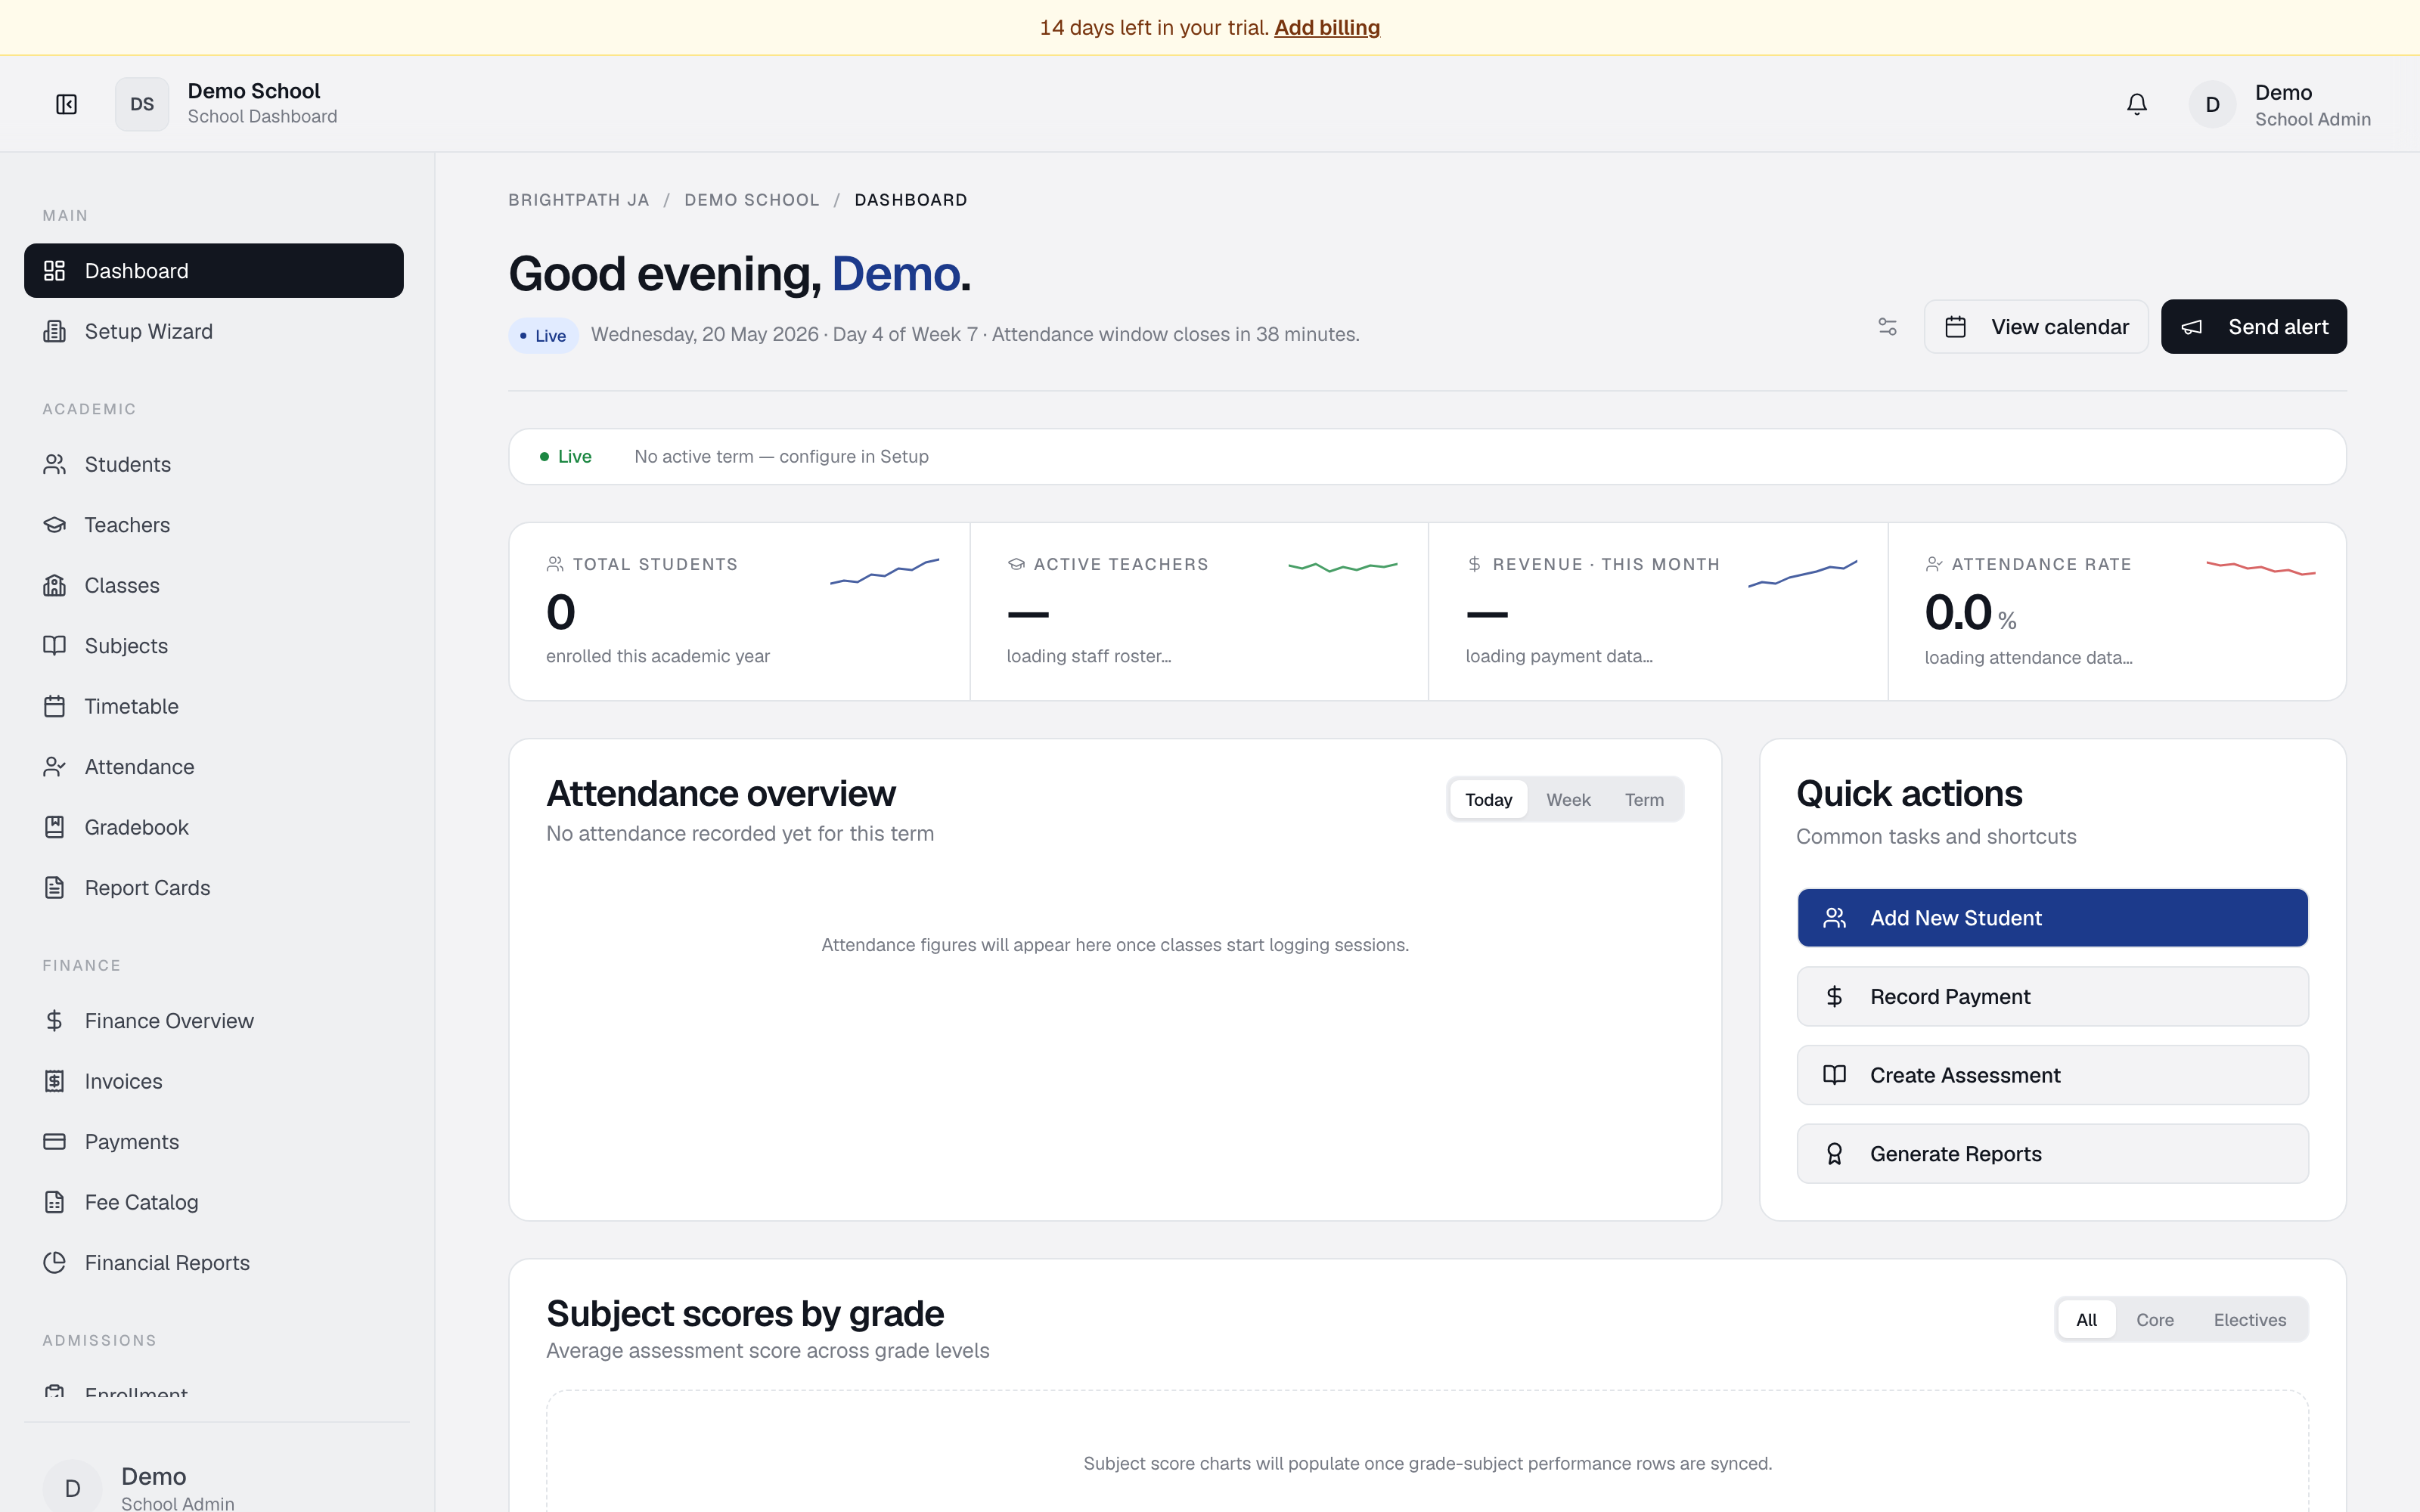The image size is (2420, 1512).
Task: Click the Fee Catalog file icon
Action: [54, 1202]
